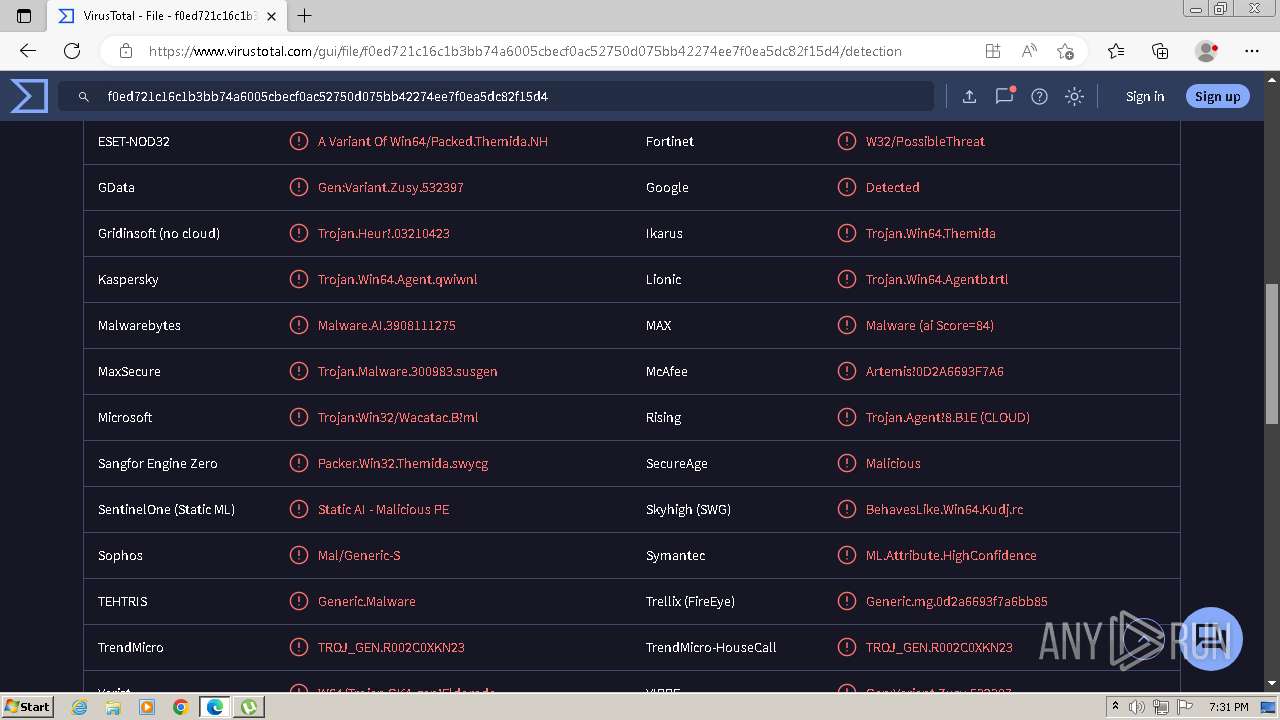Click the taskbar clock 7:31 PM
Image resolution: width=1280 pixels, height=720 pixels.
1229,707
